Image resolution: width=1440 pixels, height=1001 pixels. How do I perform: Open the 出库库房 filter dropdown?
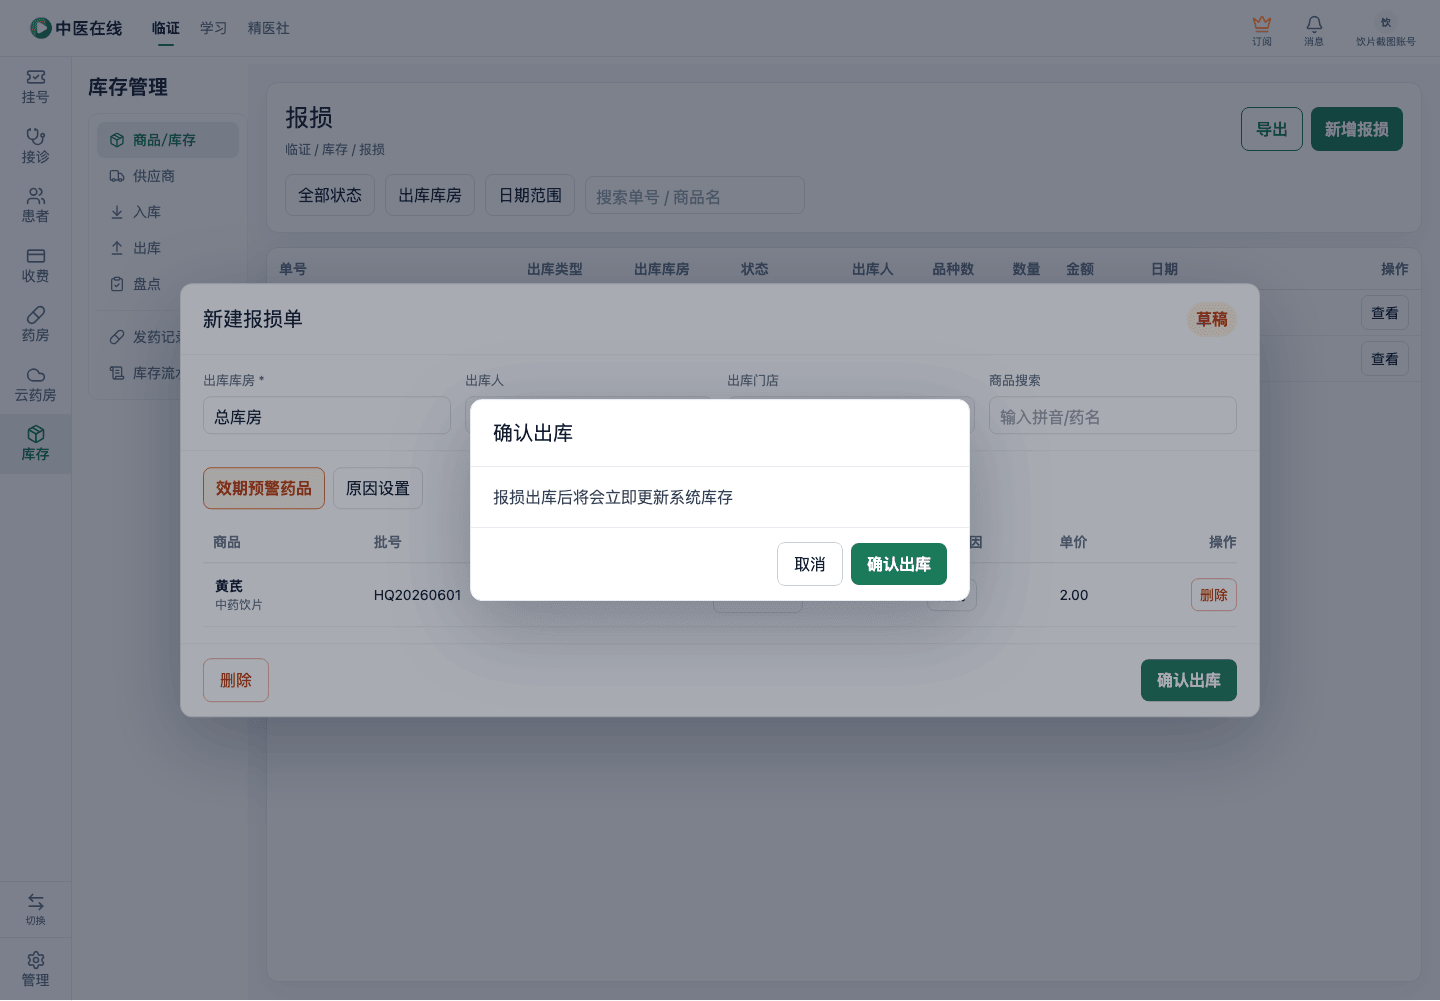(430, 195)
